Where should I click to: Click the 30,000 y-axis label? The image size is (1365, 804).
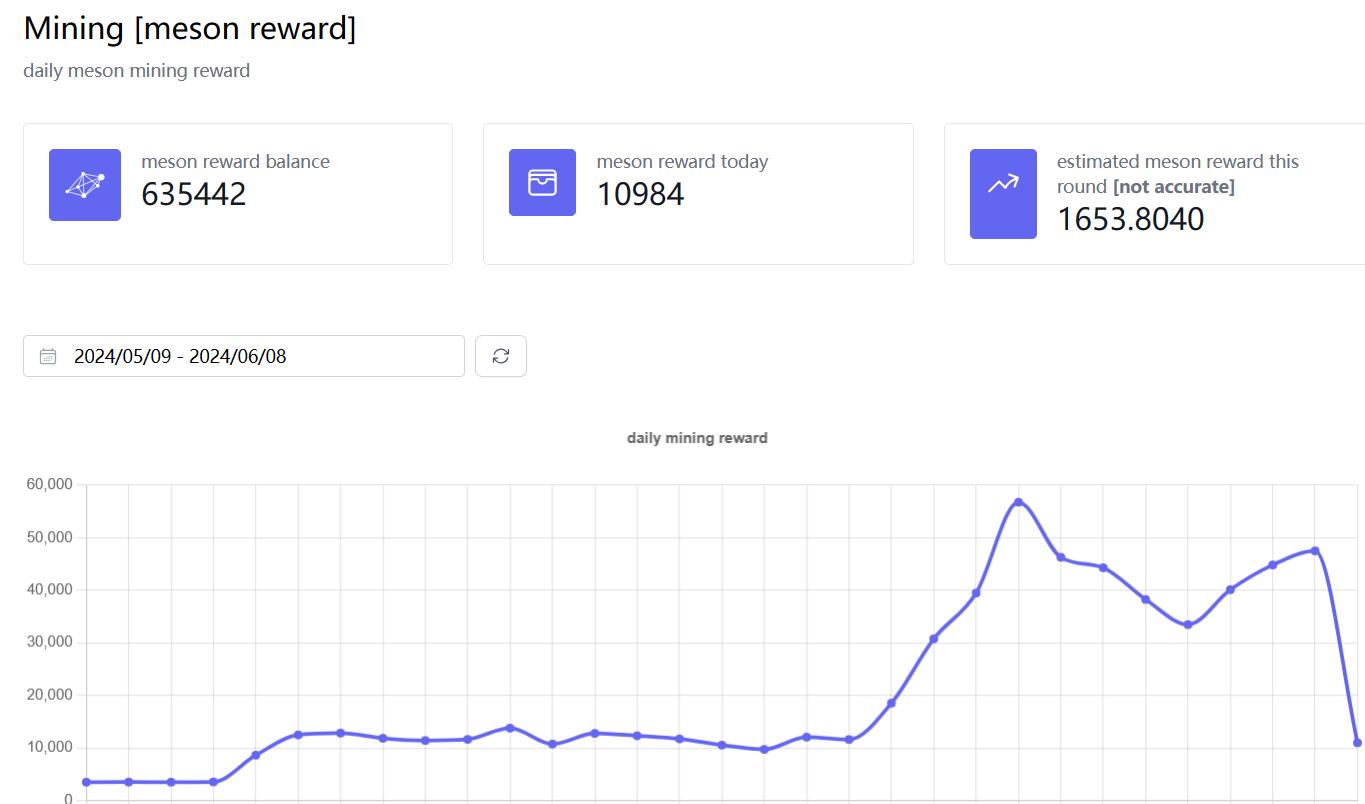point(49,642)
